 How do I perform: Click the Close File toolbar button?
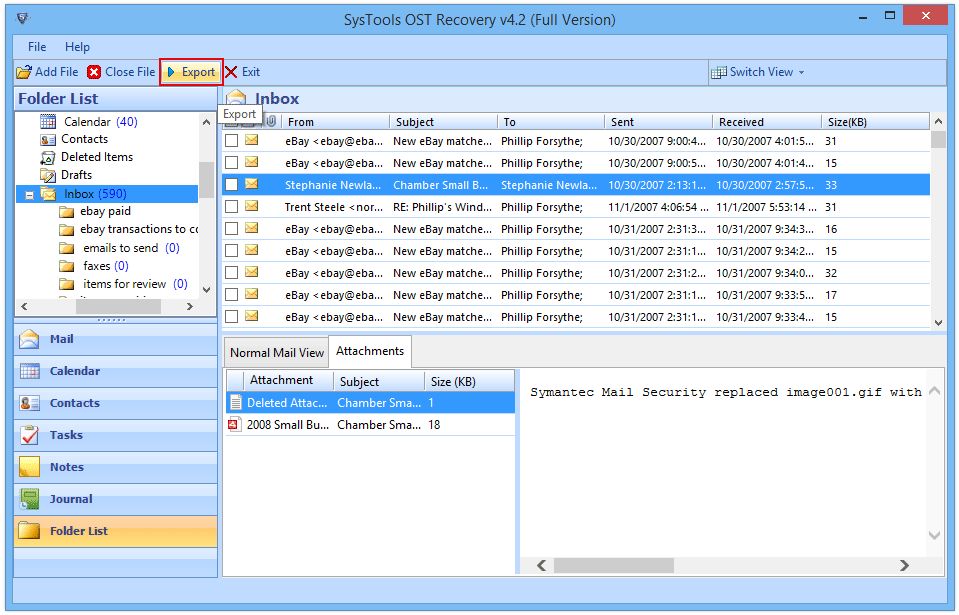click(x=121, y=72)
